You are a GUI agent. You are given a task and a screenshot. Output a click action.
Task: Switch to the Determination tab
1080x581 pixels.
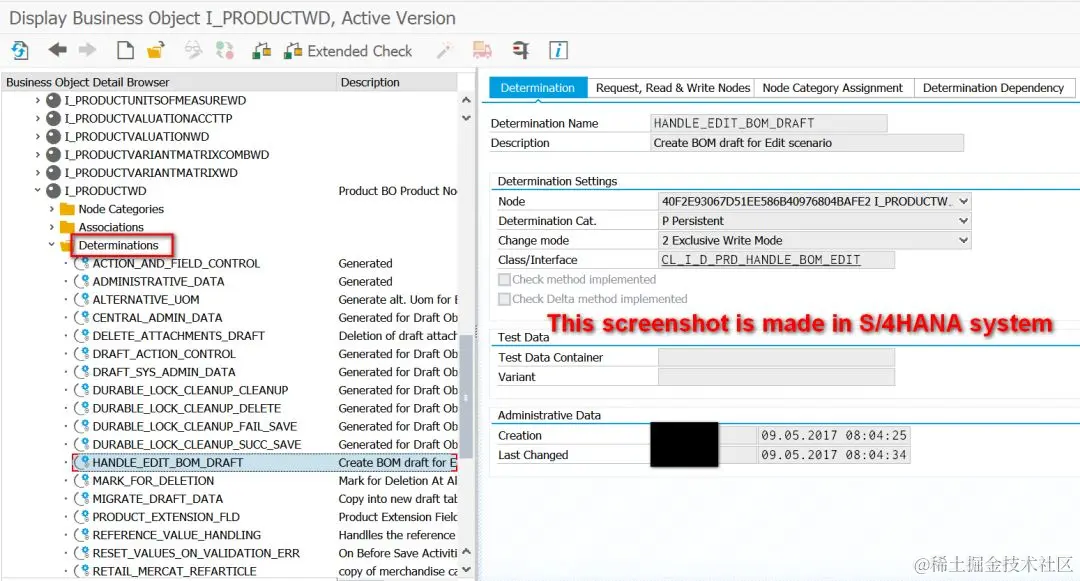(x=538, y=88)
